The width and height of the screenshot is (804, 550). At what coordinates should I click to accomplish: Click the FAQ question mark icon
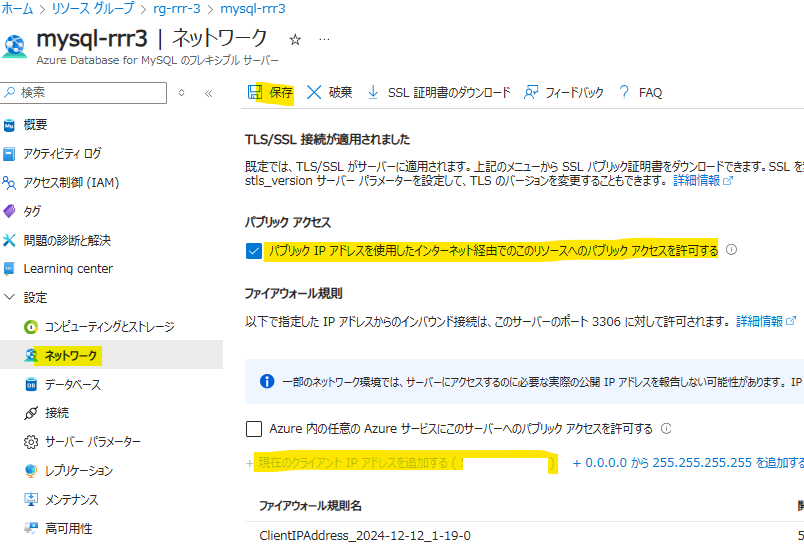[624, 92]
